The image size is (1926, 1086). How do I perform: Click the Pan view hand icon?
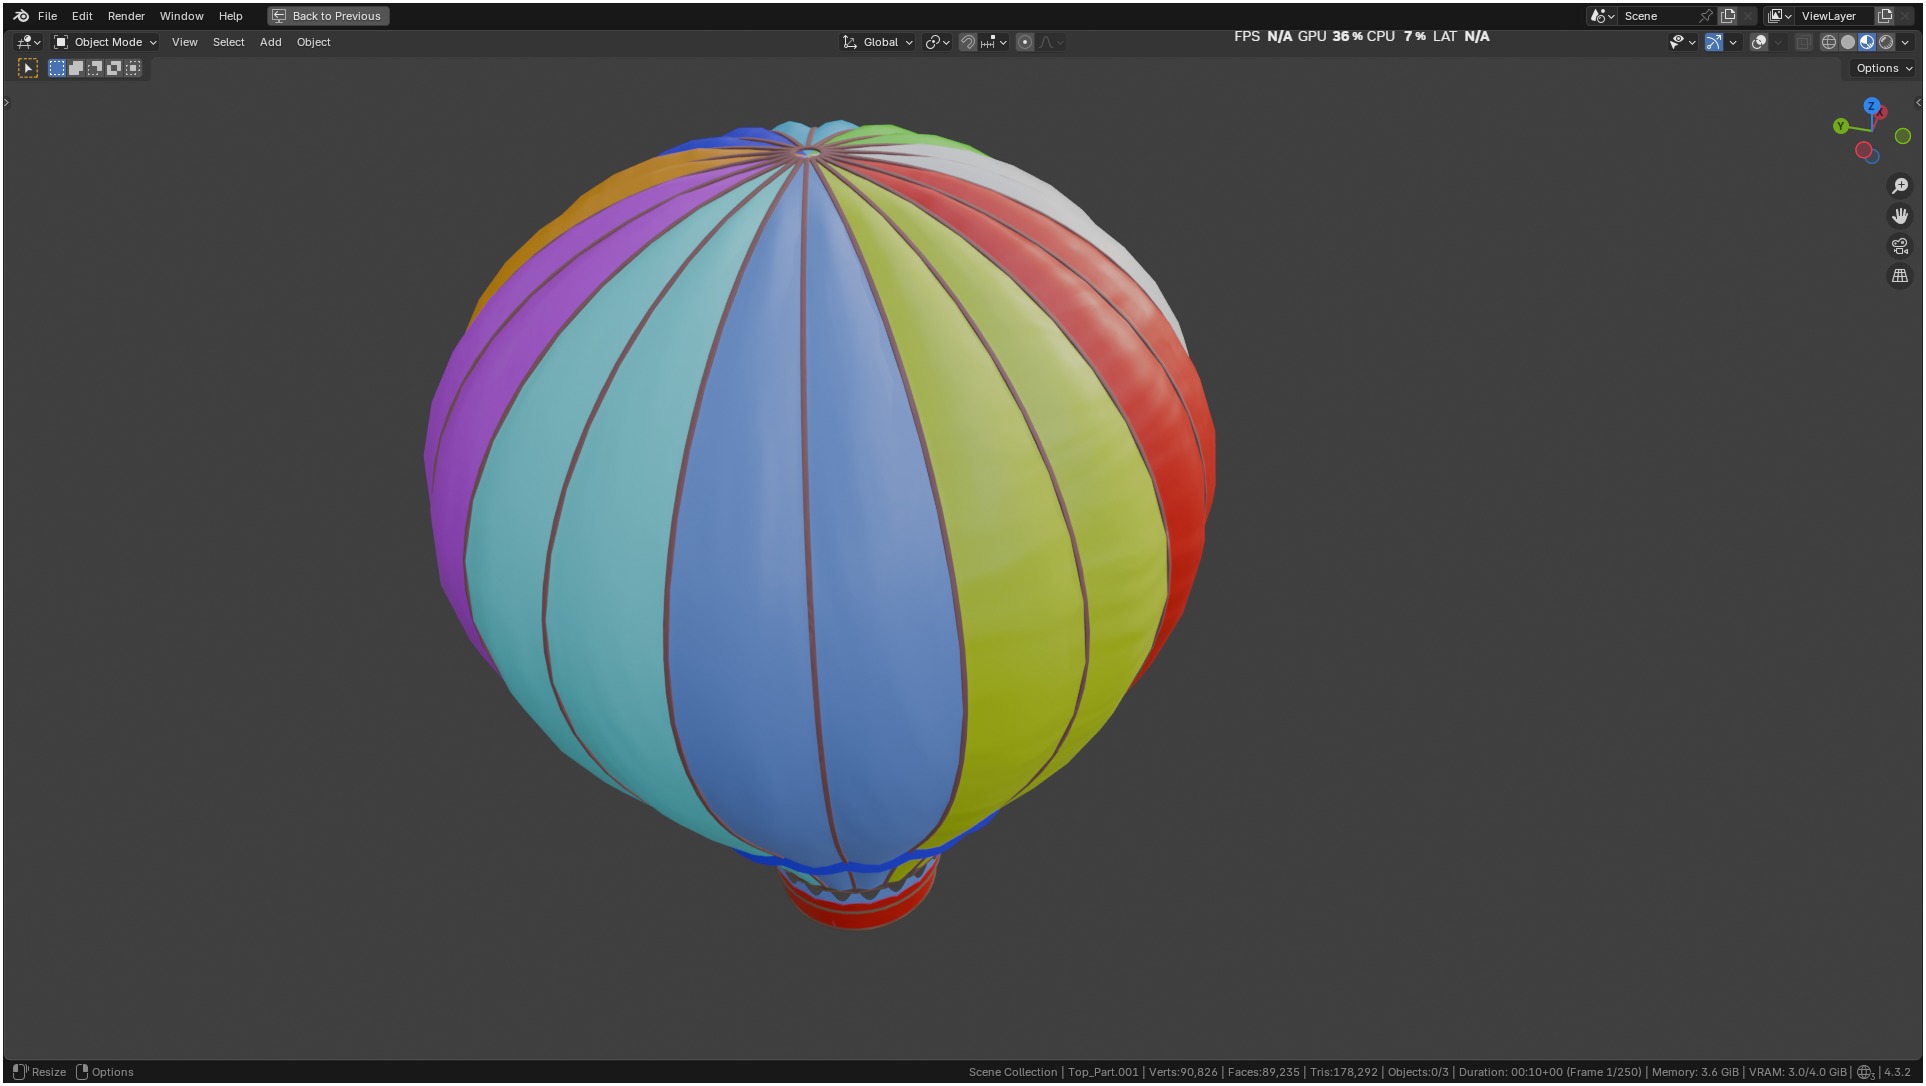point(1900,216)
